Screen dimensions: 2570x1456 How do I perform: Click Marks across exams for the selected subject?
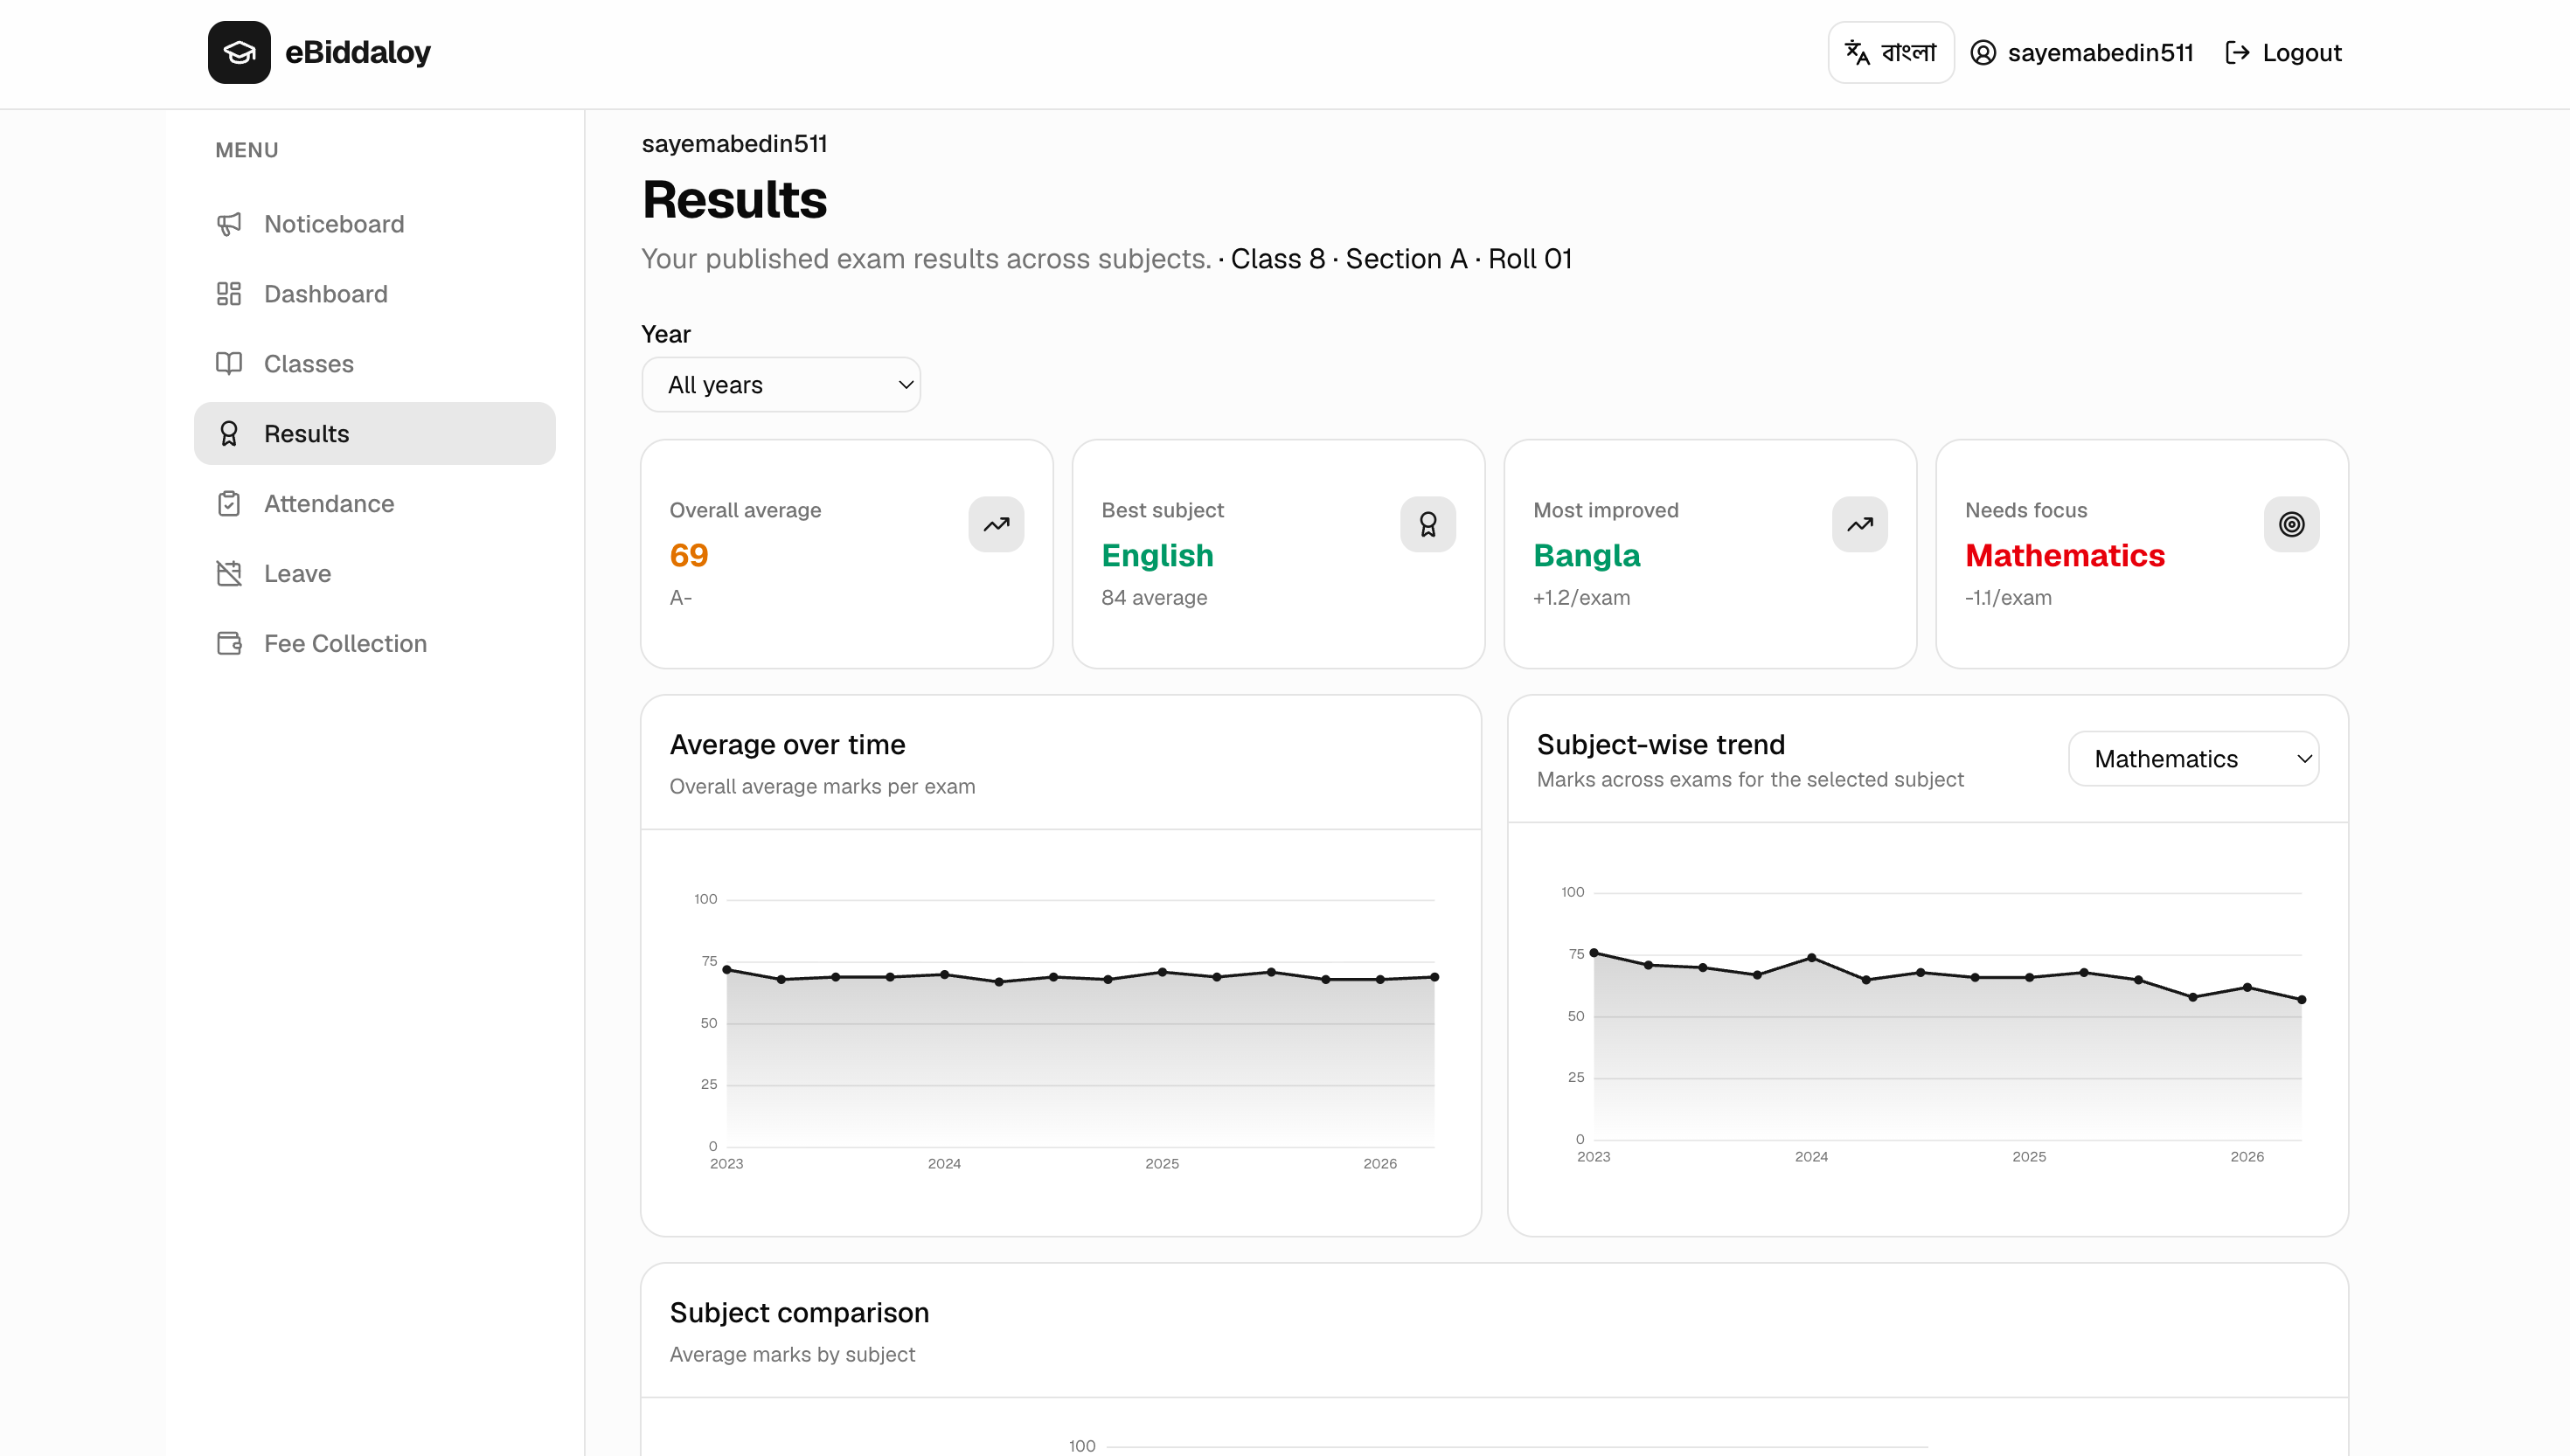tap(1750, 780)
